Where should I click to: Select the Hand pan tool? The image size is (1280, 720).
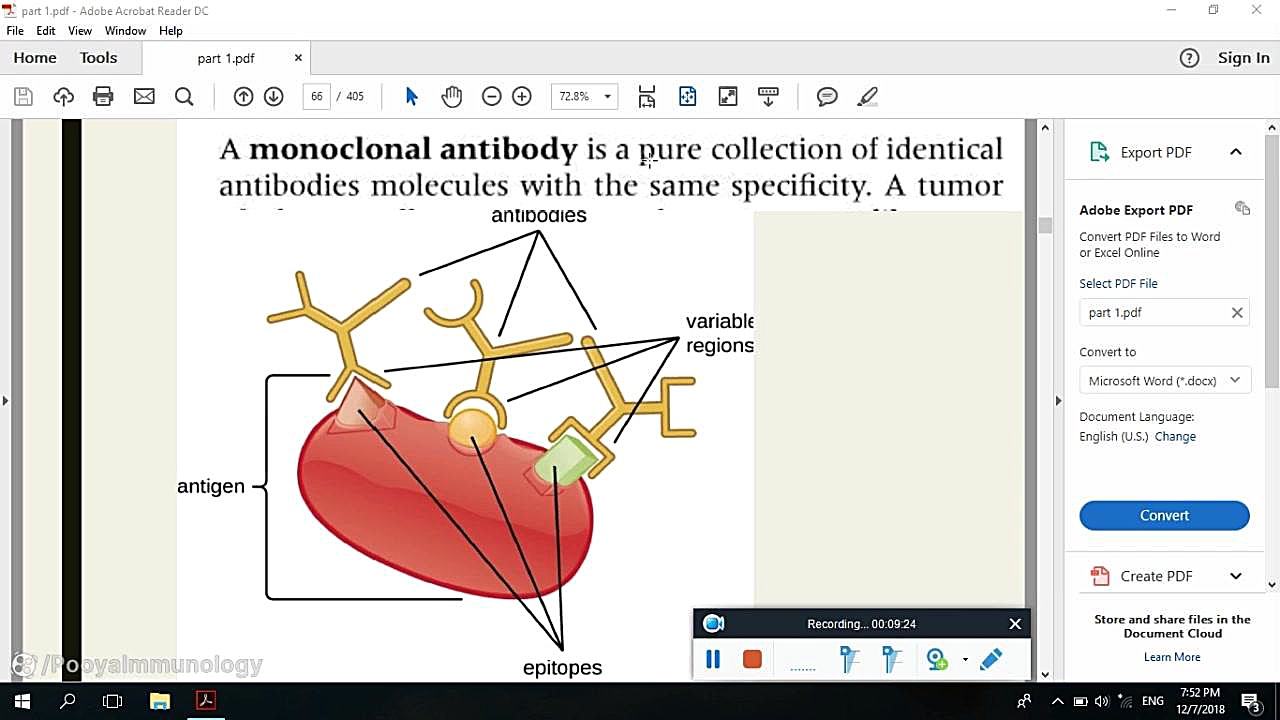pyautogui.click(x=452, y=96)
